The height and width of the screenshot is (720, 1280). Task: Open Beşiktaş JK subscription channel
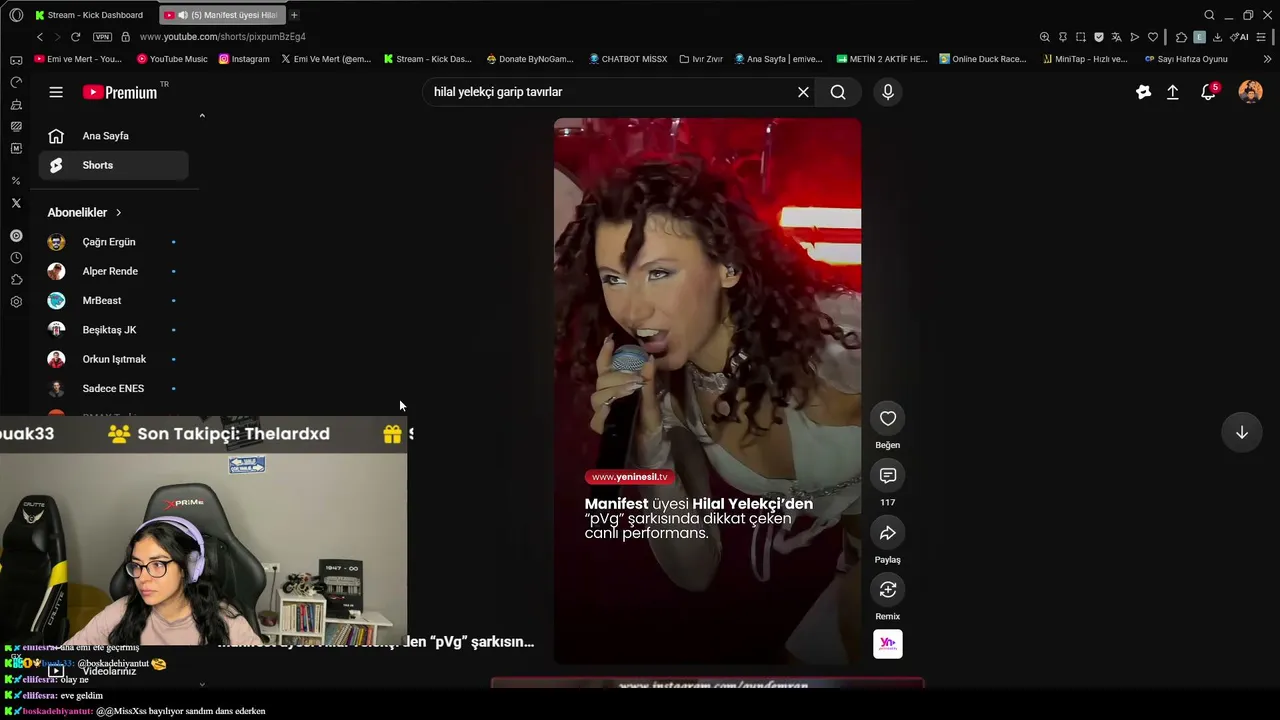pos(113,330)
